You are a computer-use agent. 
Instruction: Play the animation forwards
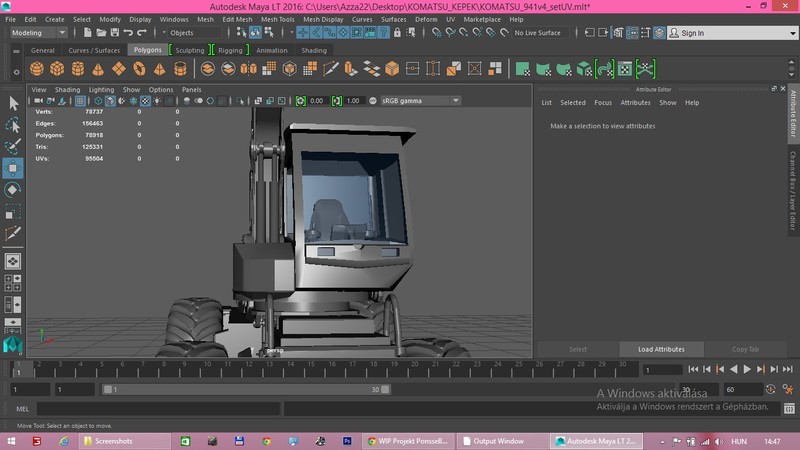point(747,369)
